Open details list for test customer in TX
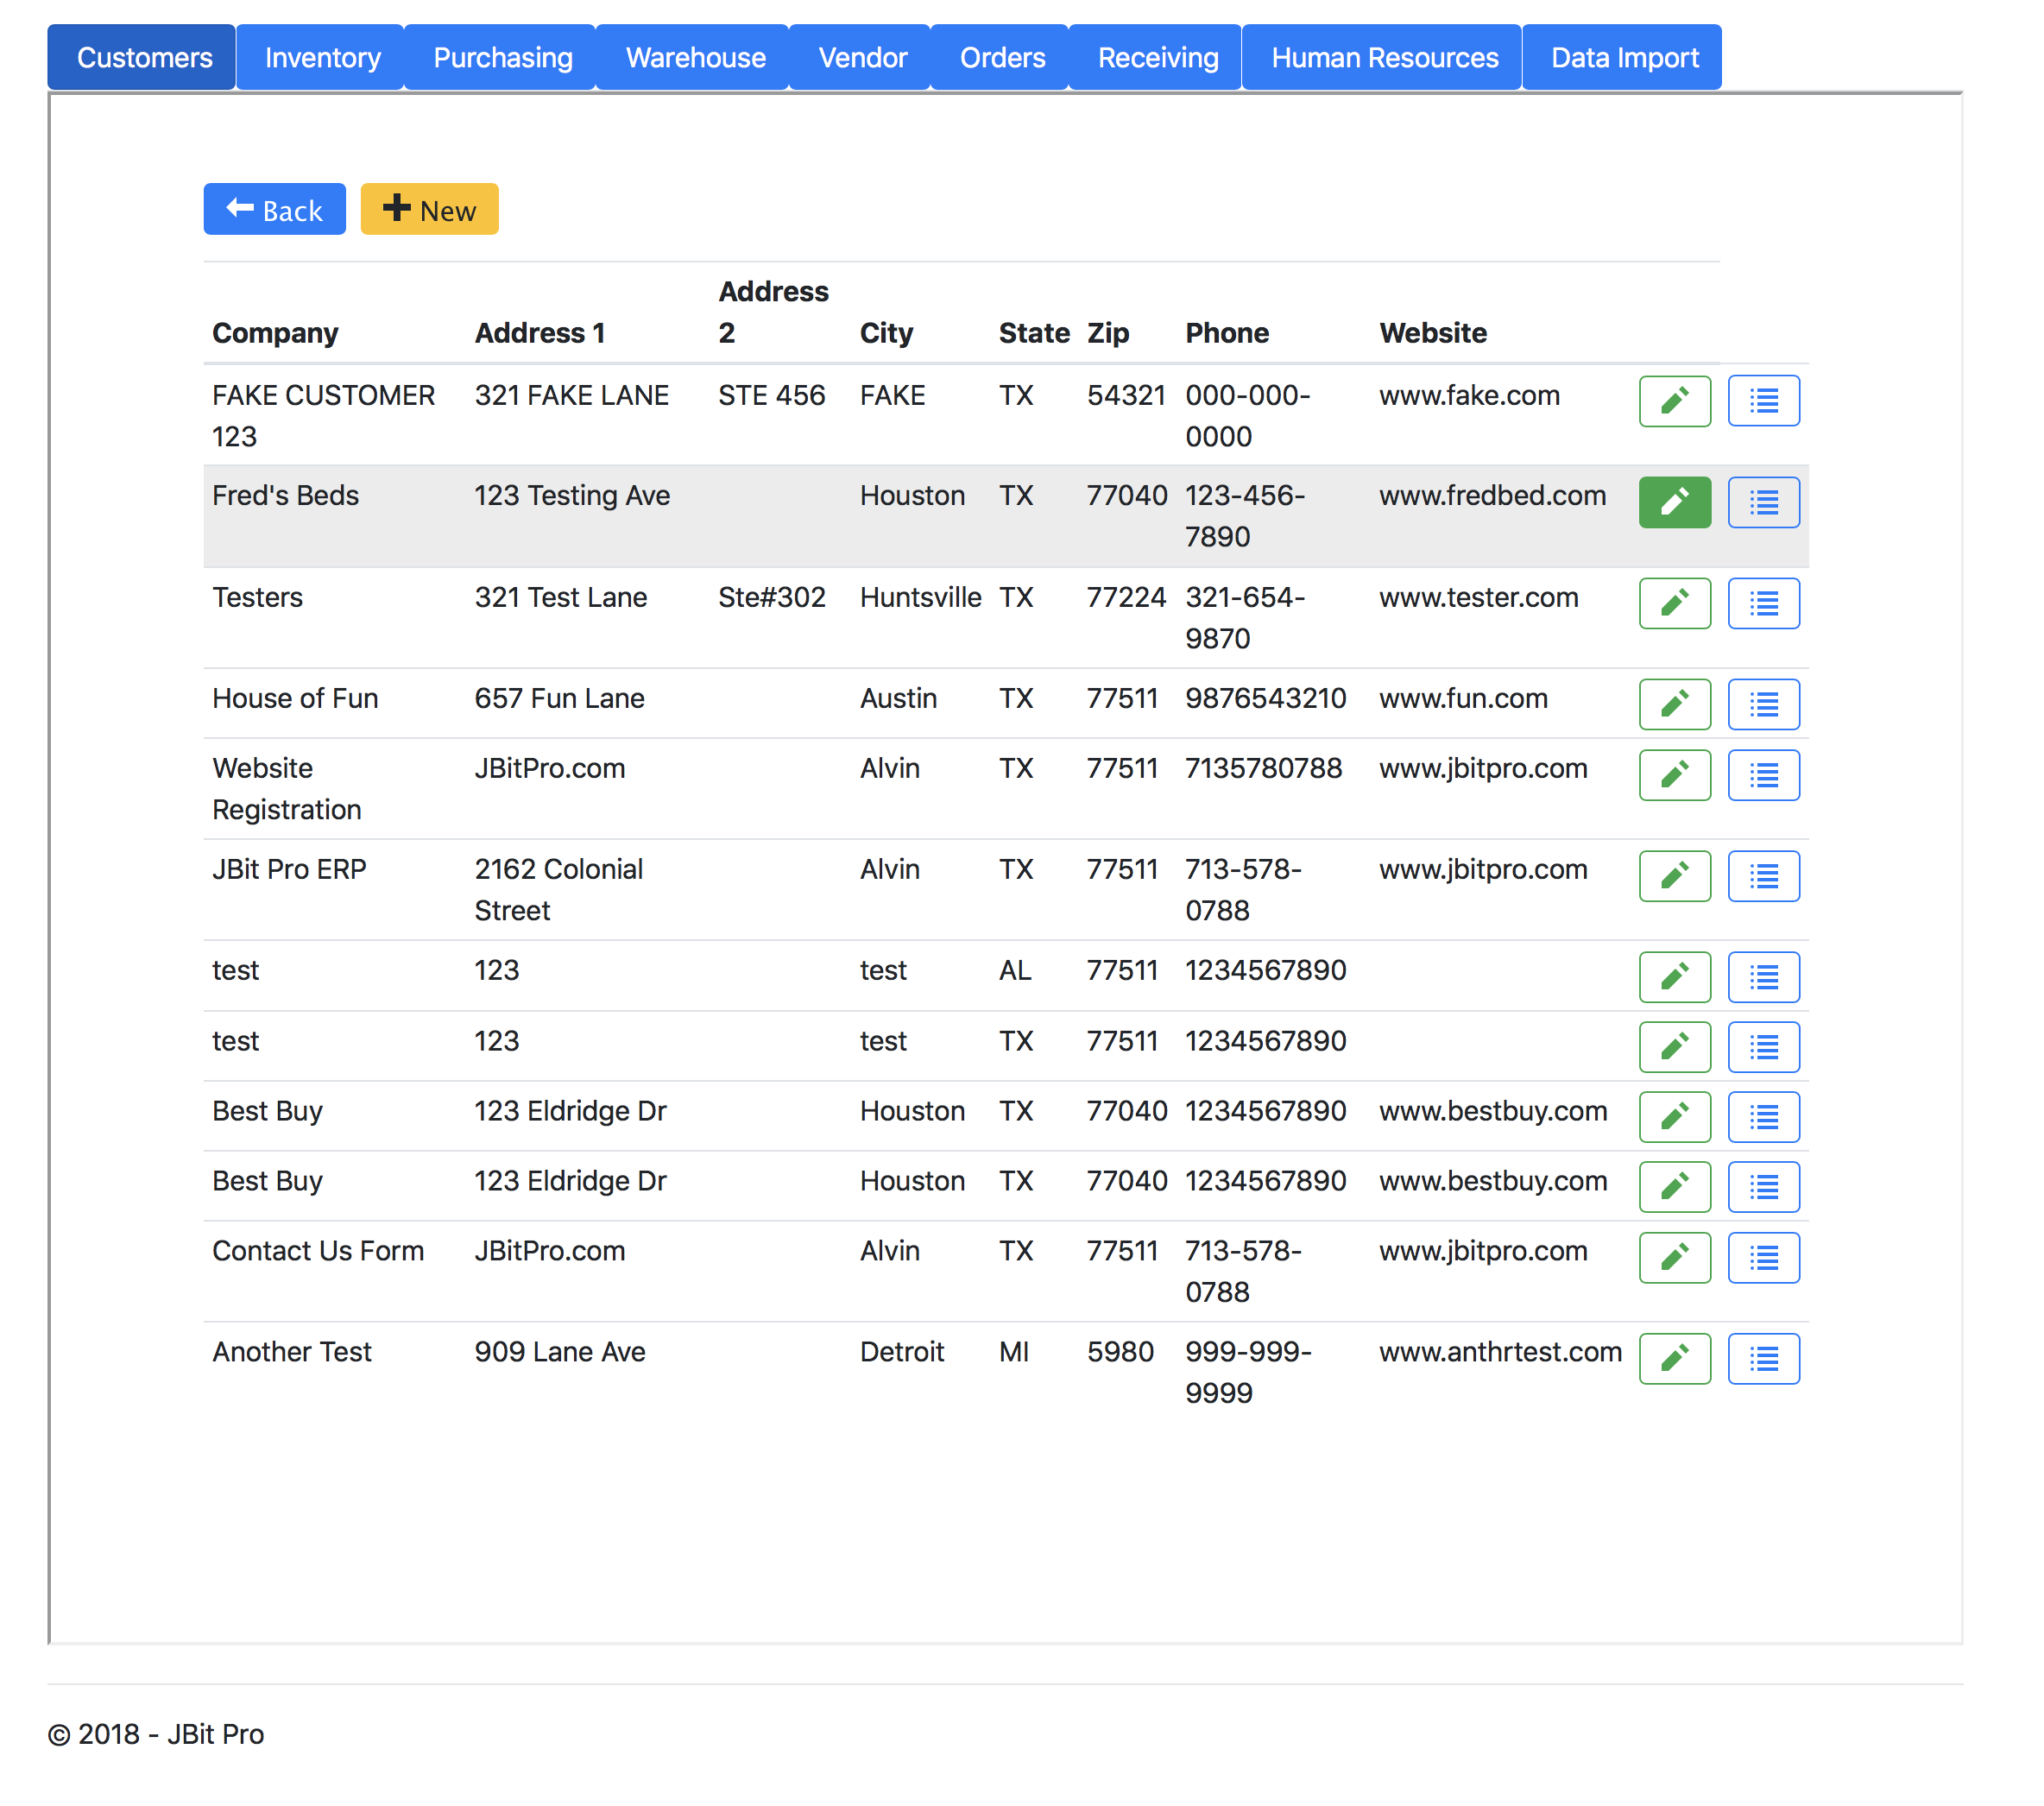This screenshot has width=2044, height=1806. (x=1764, y=1047)
